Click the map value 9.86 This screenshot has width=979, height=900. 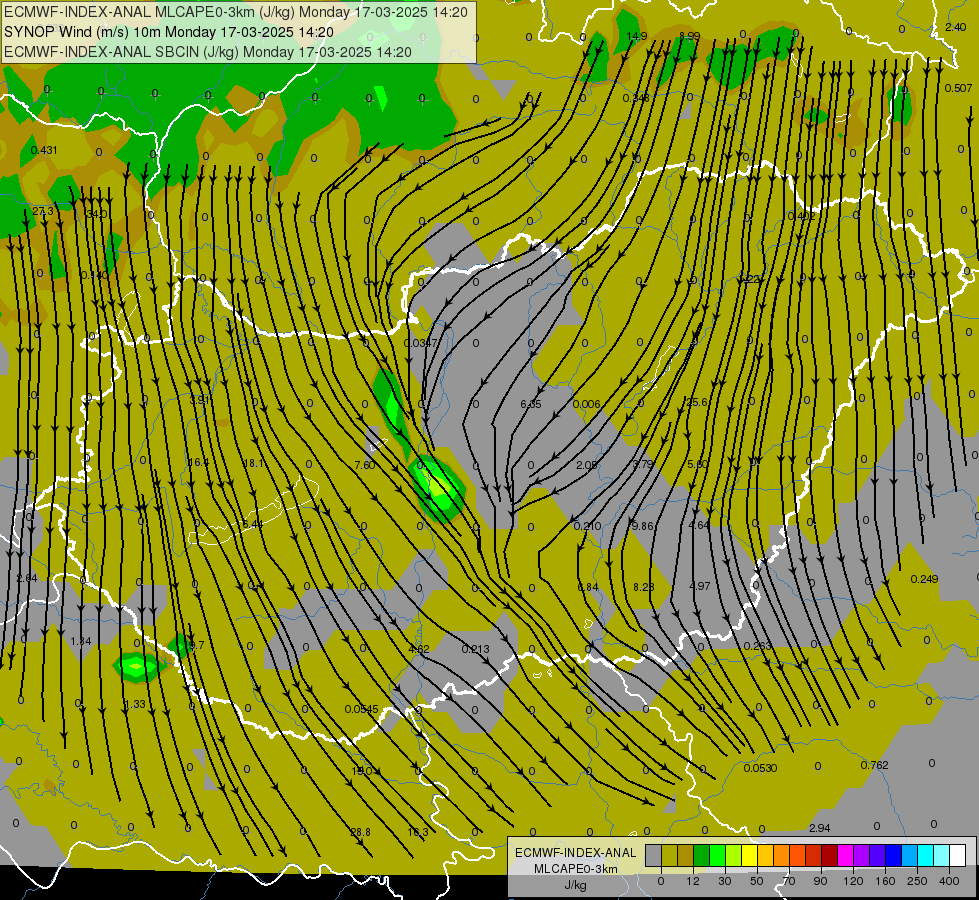click(x=642, y=526)
